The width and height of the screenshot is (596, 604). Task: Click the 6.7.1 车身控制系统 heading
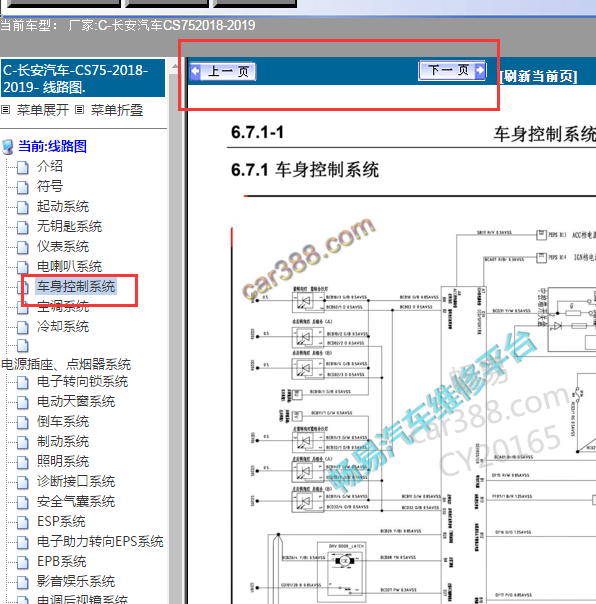point(305,170)
